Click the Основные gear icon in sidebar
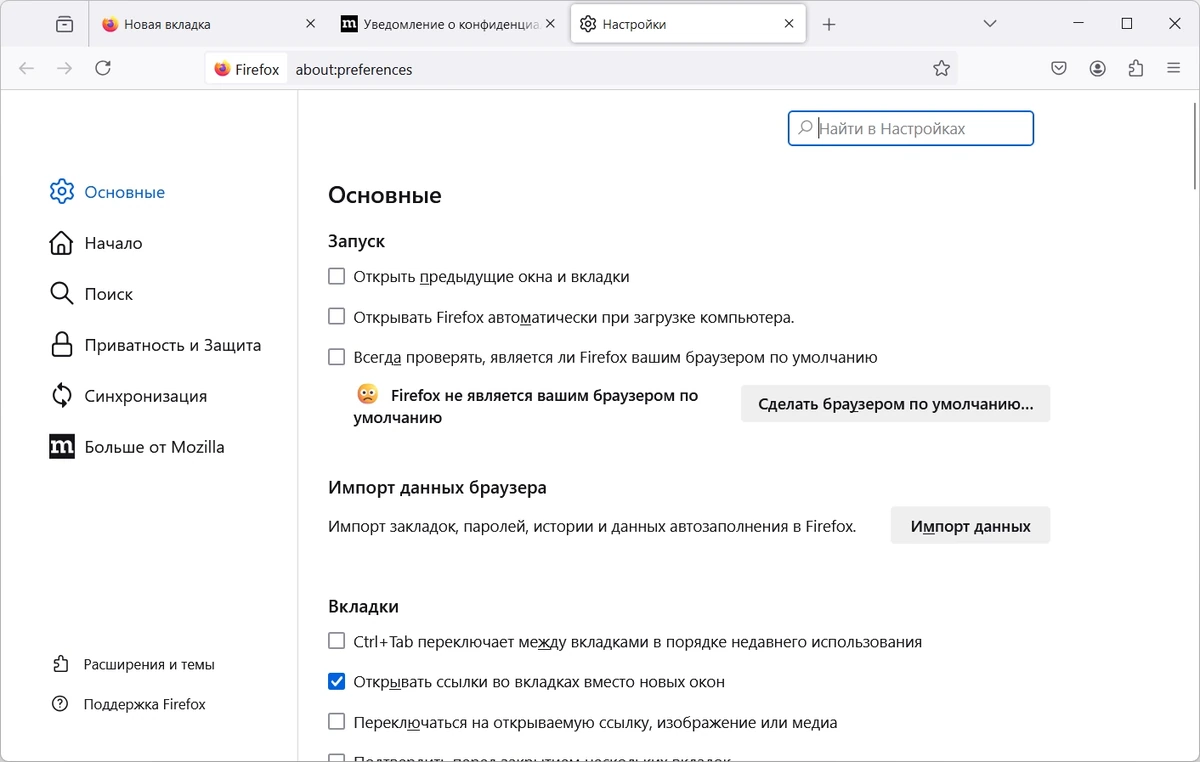 click(x=62, y=192)
